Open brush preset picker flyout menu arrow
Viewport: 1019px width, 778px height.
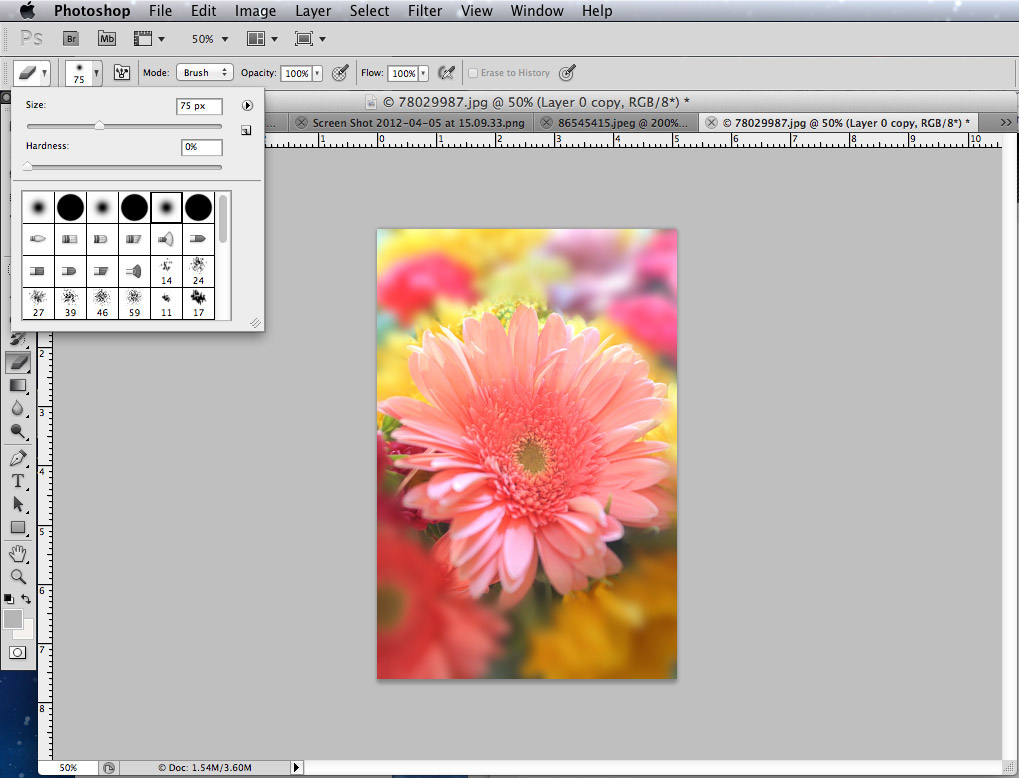tap(246, 106)
